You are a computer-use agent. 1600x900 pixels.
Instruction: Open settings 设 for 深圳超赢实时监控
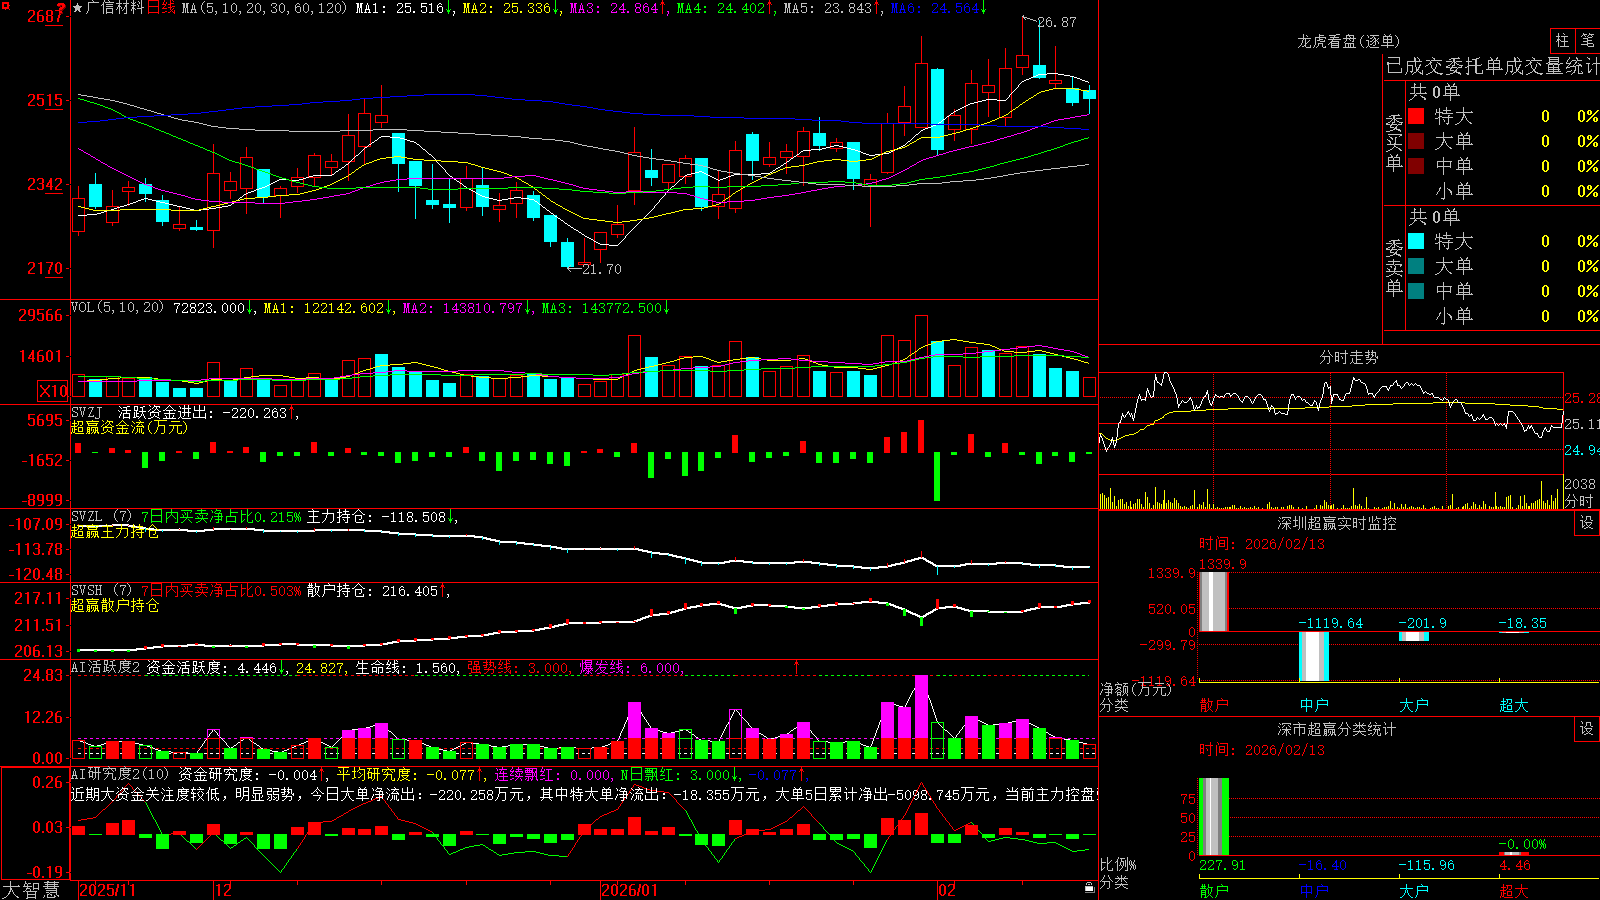point(1587,523)
